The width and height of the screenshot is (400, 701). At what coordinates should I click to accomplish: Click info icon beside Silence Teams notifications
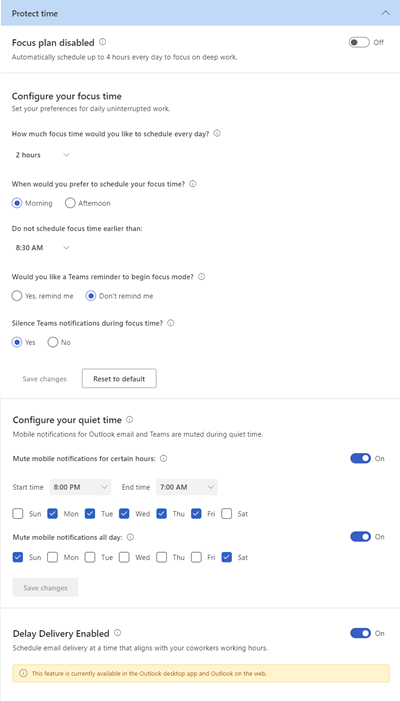coord(170,323)
